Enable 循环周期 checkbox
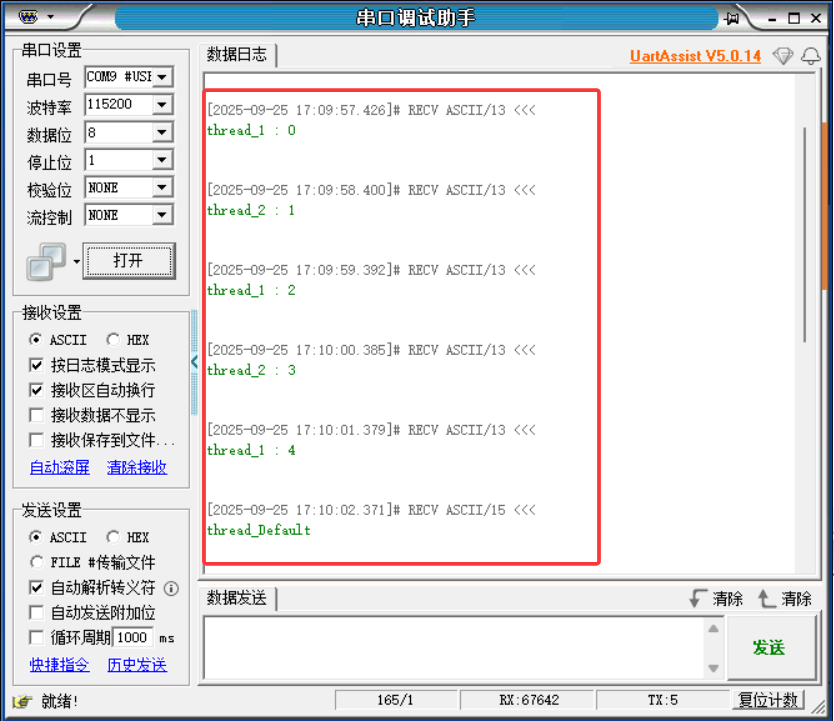The width and height of the screenshot is (834, 721). tap(36, 638)
